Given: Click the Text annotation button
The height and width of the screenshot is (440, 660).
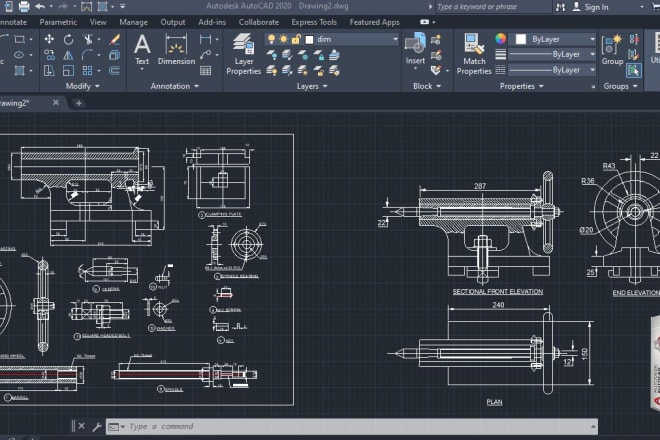Looking at the screenshot, I should (x=142, y=50).
